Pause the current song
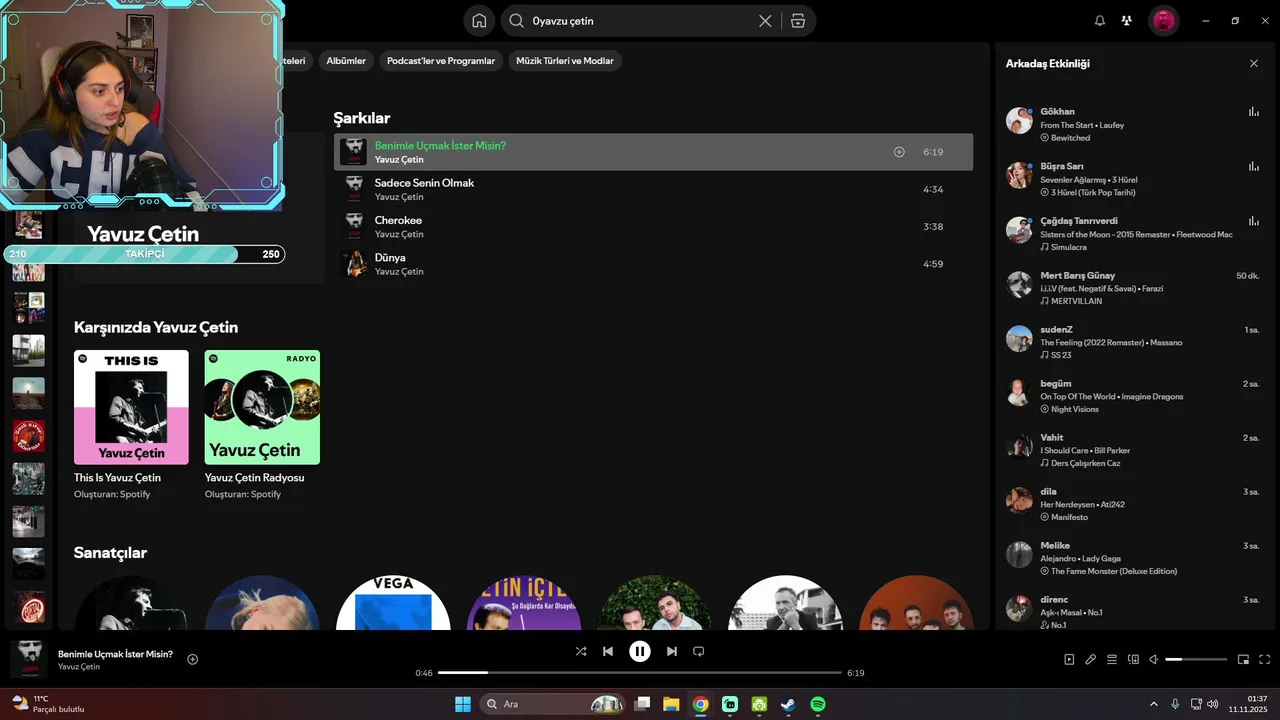 tap(640, 651)
